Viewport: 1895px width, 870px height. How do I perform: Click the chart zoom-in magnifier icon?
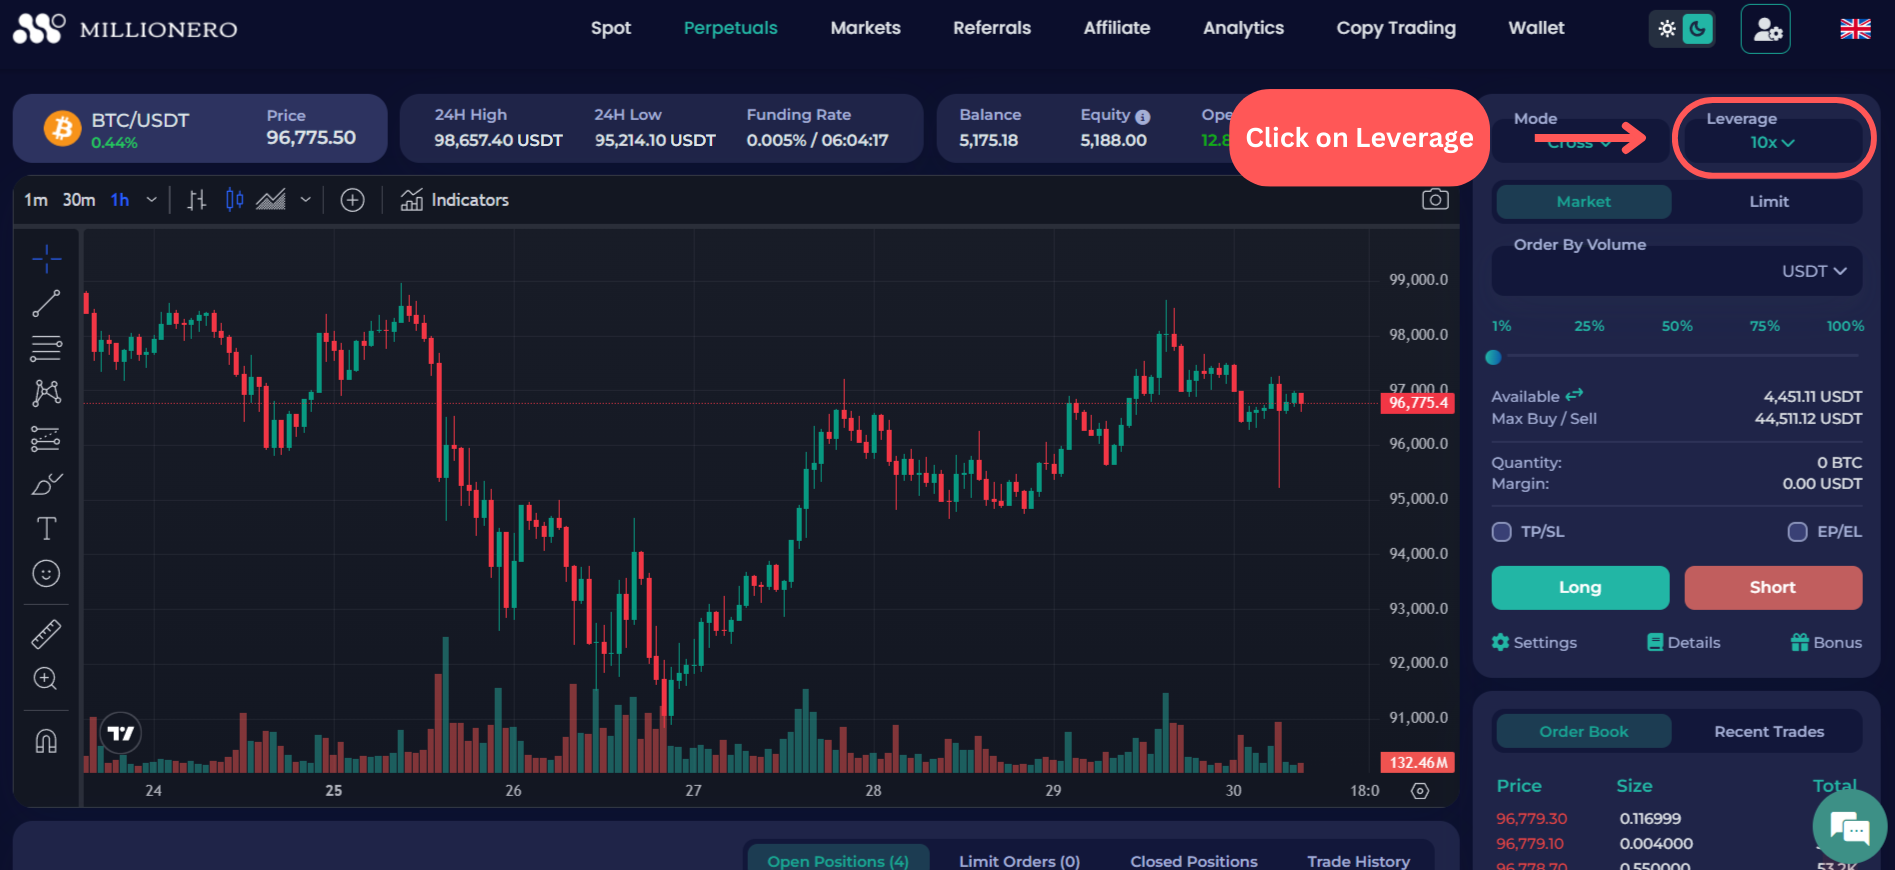[x=46, y=679]
